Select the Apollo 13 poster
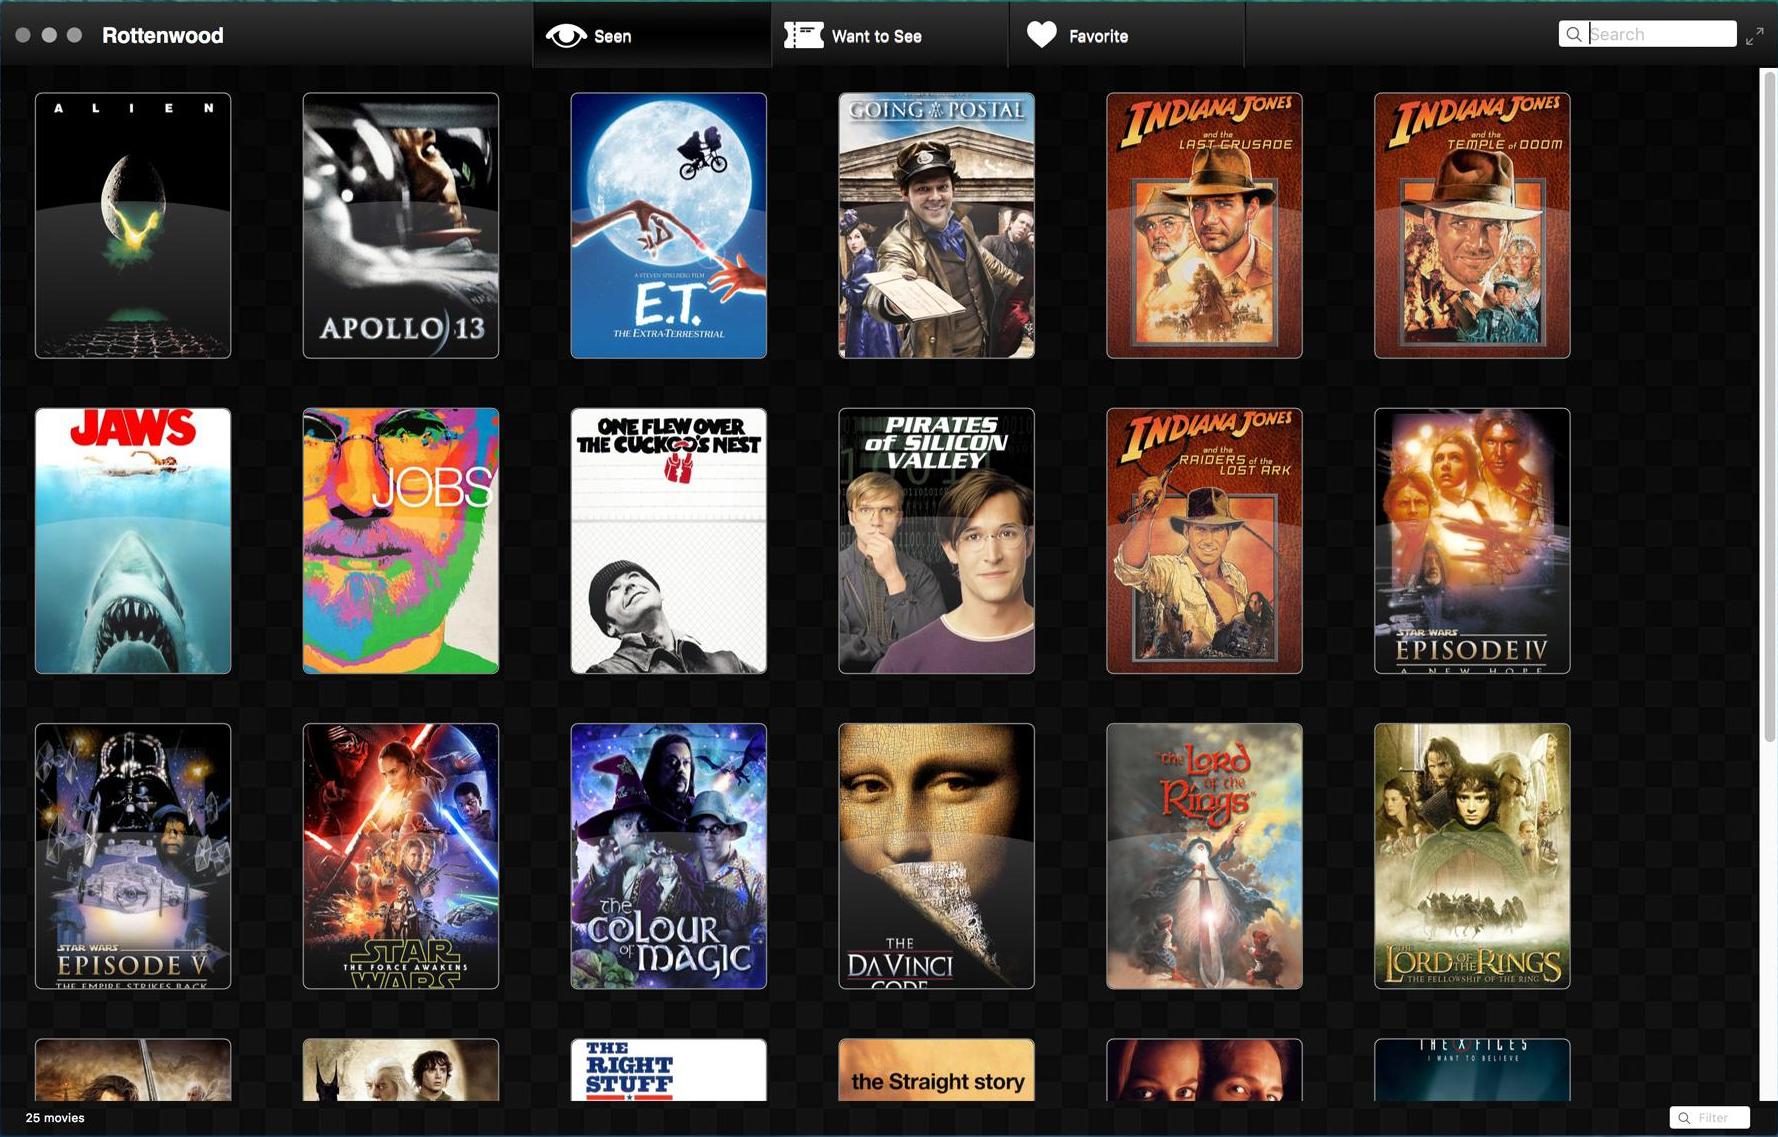This screenshot has width=1778, height=1137. [x=401, y=225]
